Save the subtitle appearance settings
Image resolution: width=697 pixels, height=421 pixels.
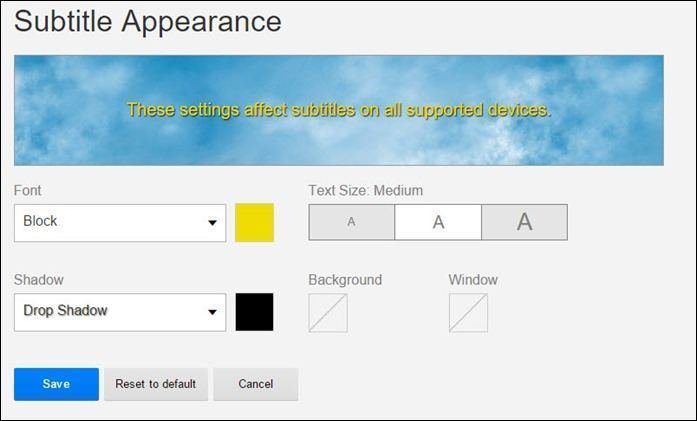pyautogui.click(x=56, y=384)
